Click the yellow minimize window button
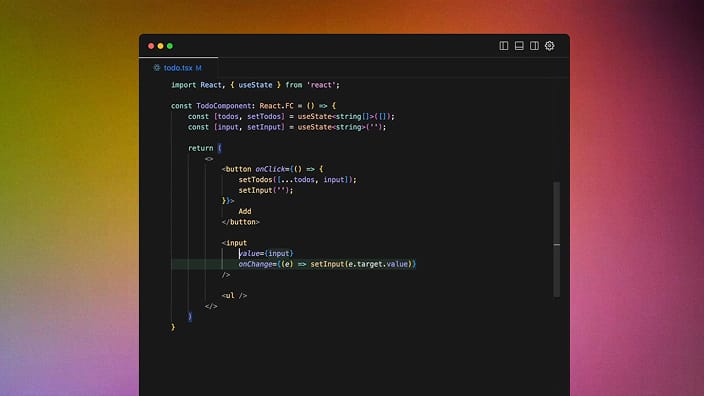704x396 pixels. point(160,46)
